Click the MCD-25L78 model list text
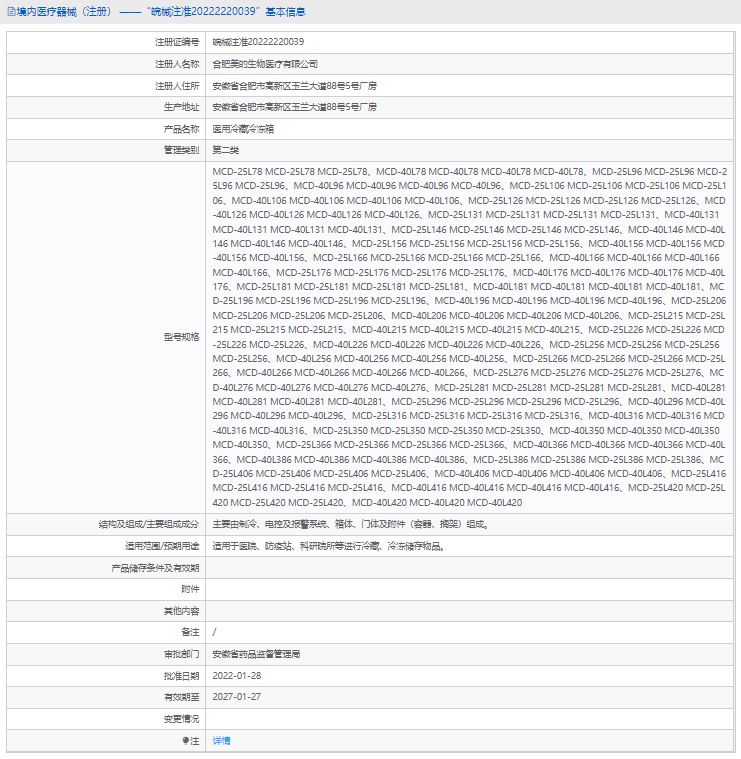 (469, 337)
